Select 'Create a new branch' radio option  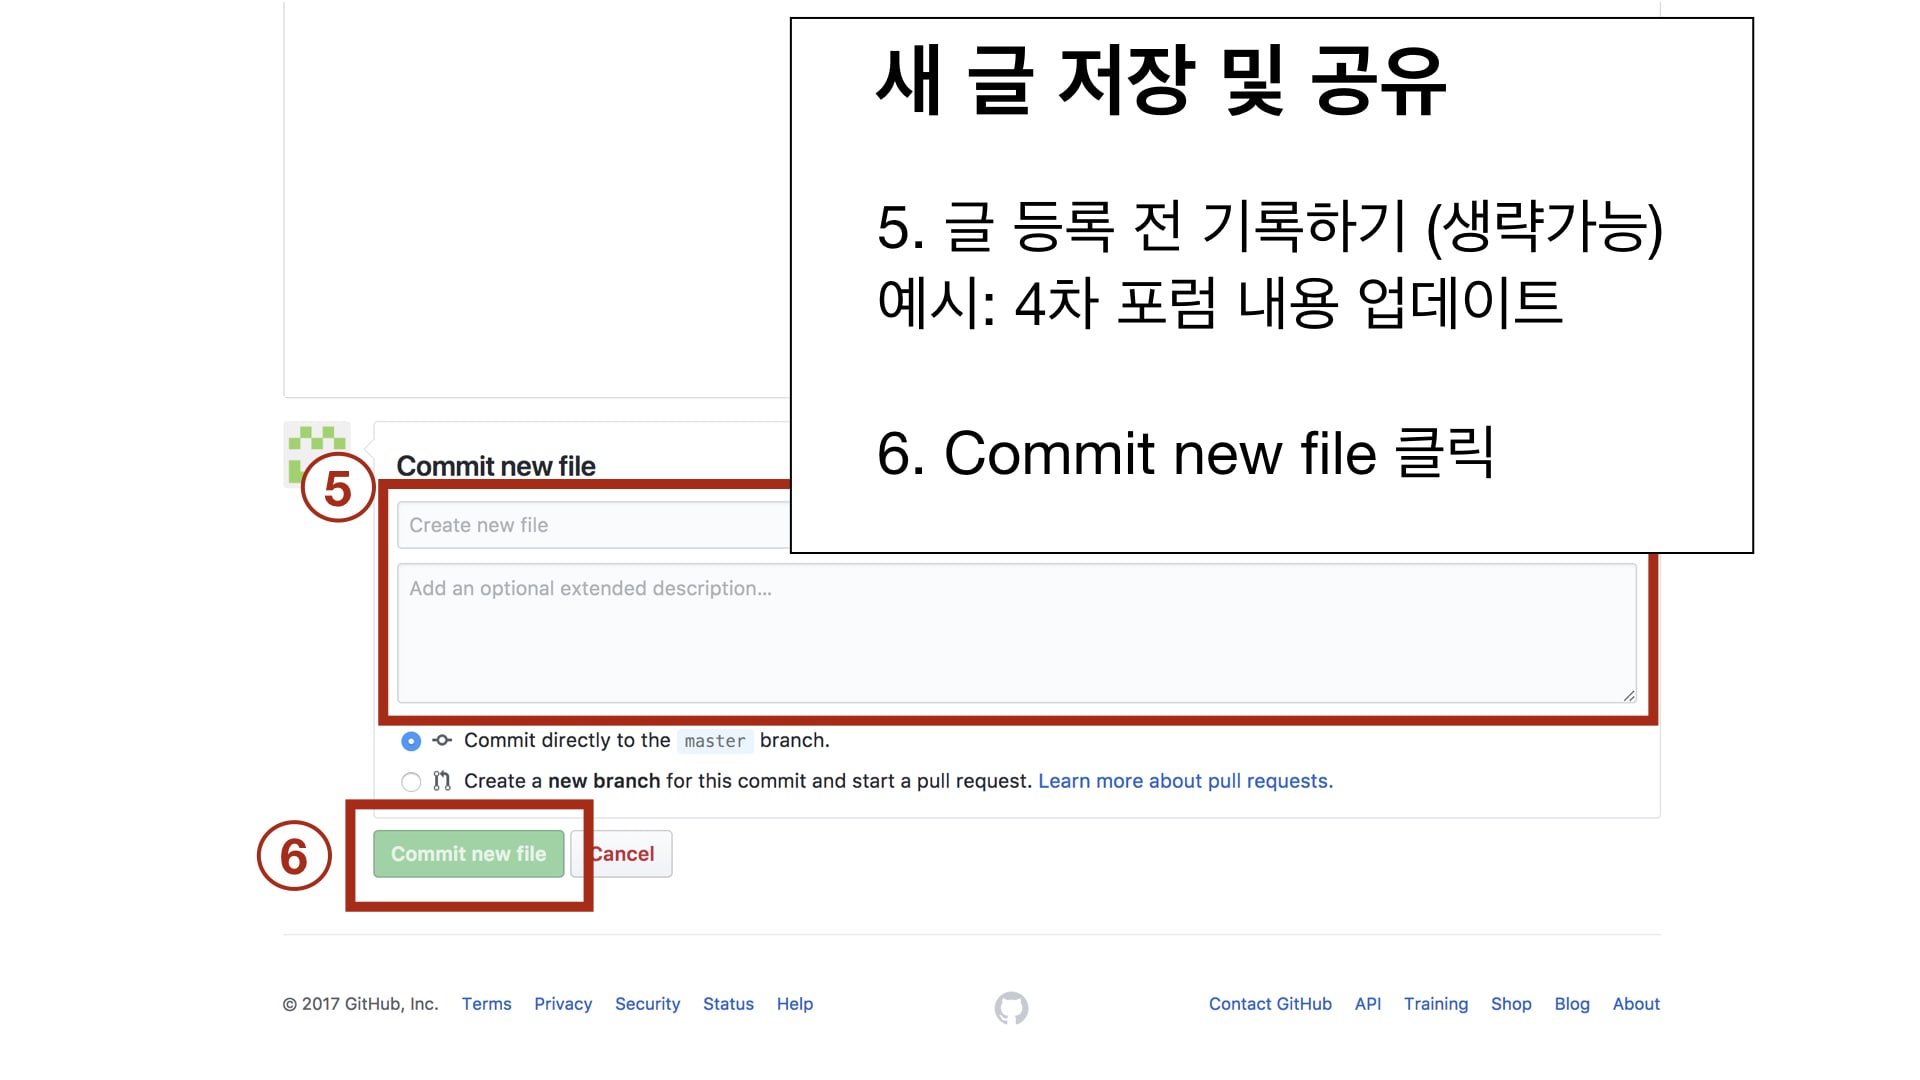[x=411, y=782]
